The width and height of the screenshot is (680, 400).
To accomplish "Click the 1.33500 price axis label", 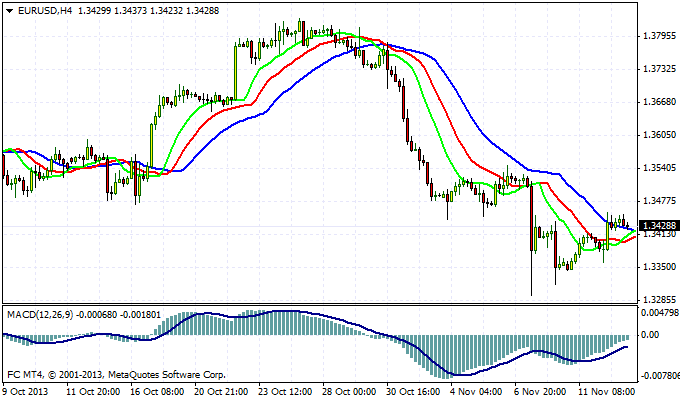I will click(659, 266).
